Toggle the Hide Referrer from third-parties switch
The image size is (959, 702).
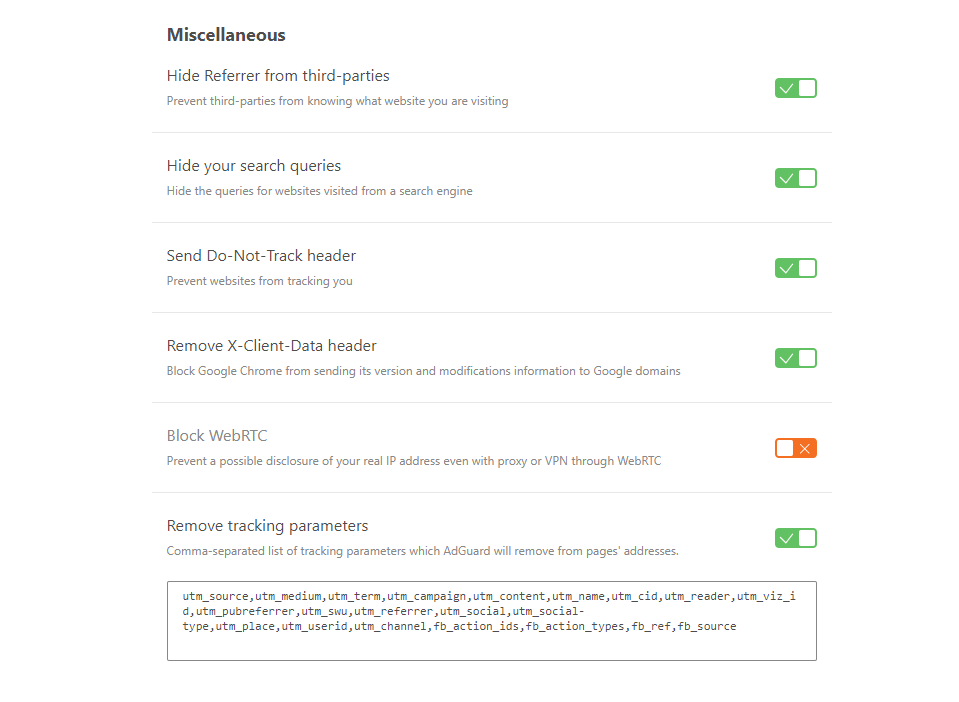pos(795,88)
